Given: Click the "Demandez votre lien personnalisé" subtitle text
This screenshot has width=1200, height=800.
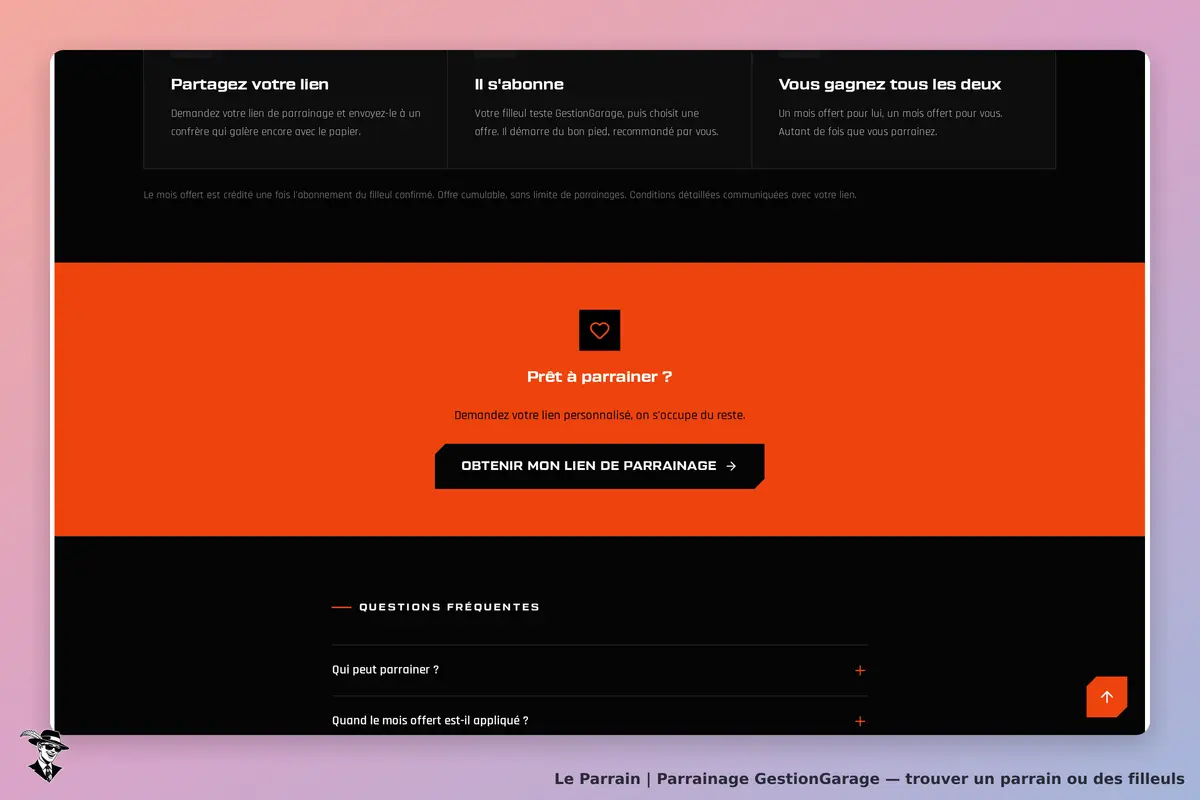Looking at the screenshot, I should coord(599,415).
